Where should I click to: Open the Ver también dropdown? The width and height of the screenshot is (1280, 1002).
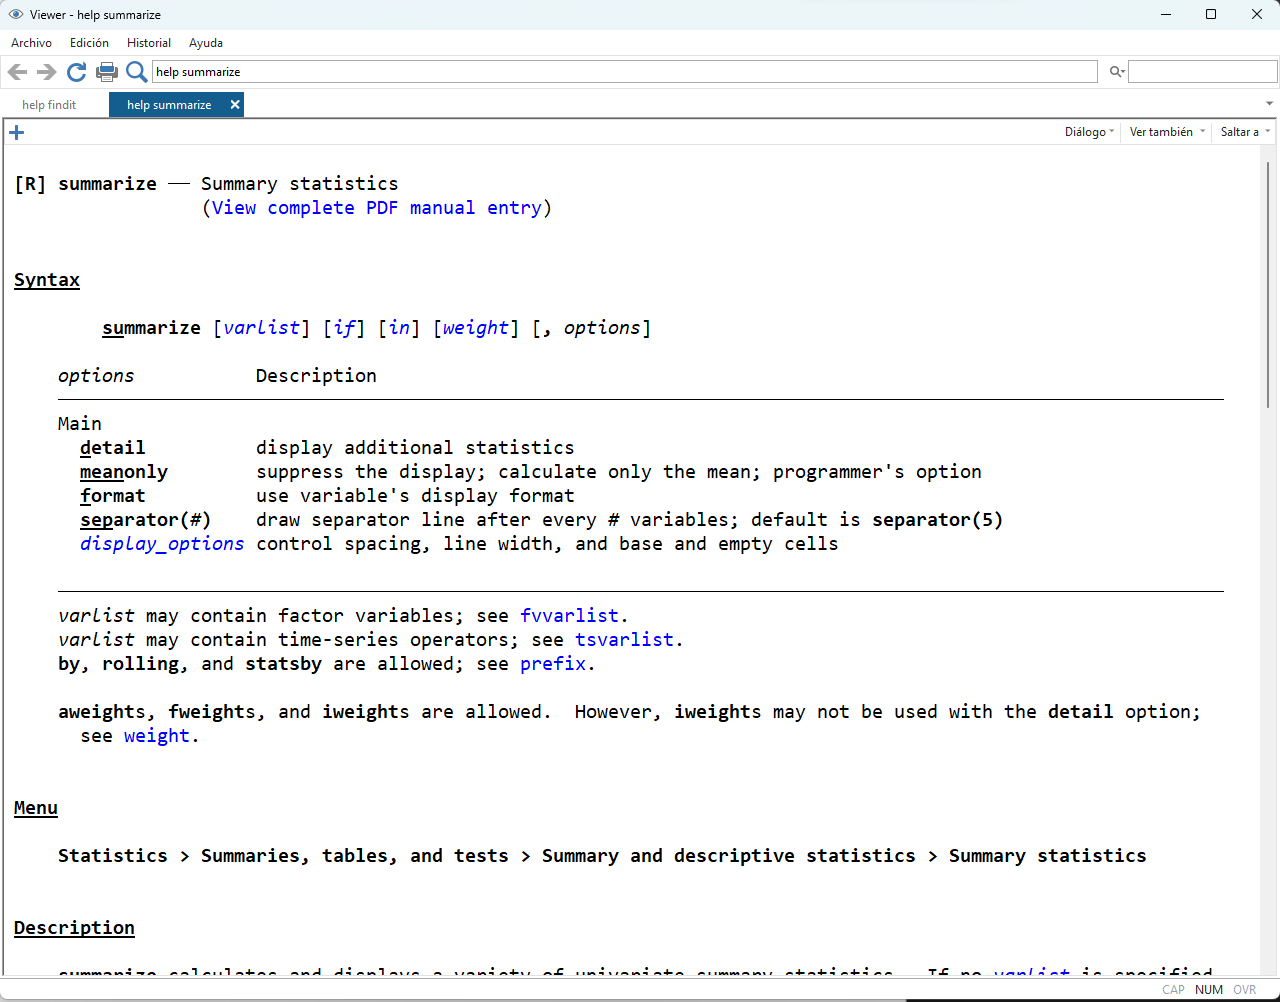click(x=1166, y=132)
